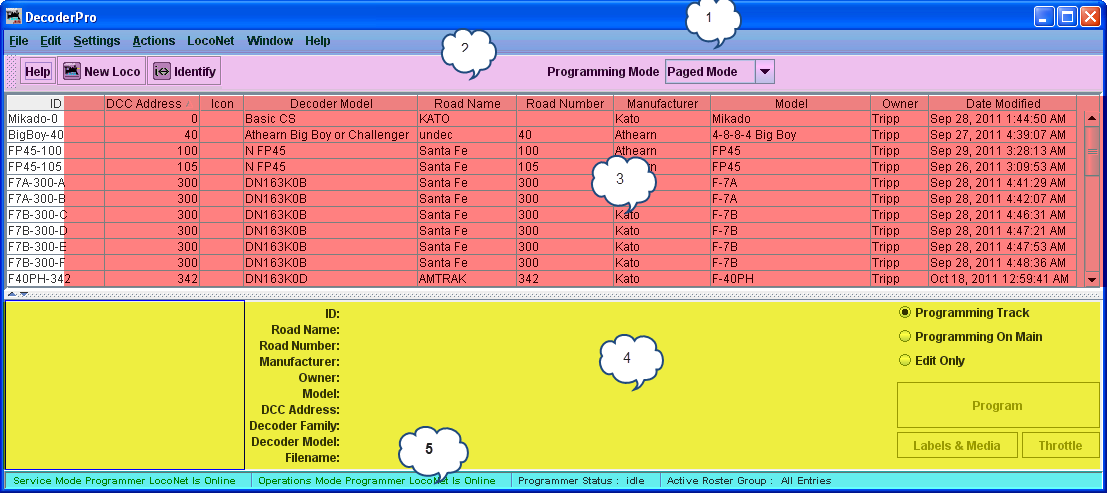The image size is (1107, 493).
Task: Open the Programming Mode dropdown
Action: (764, 71)
